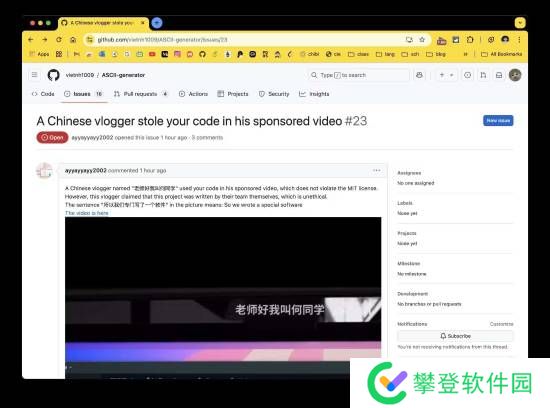Click the install/cast icon in address bar
This screenshot has height=408, width=550.
pos(409,40)
